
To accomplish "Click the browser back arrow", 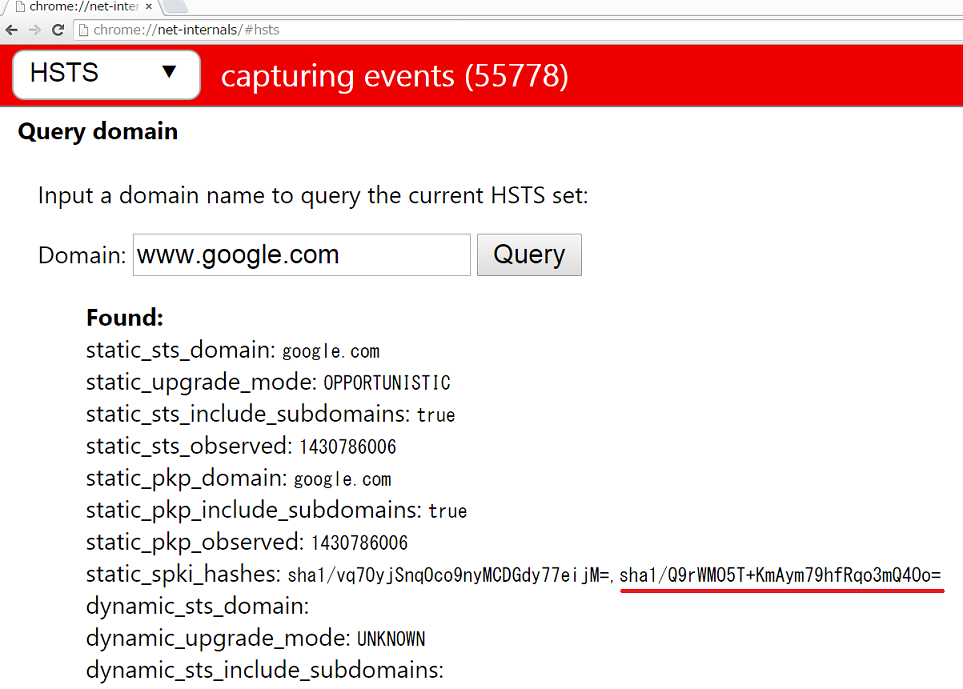I will [x=12, y=29].
